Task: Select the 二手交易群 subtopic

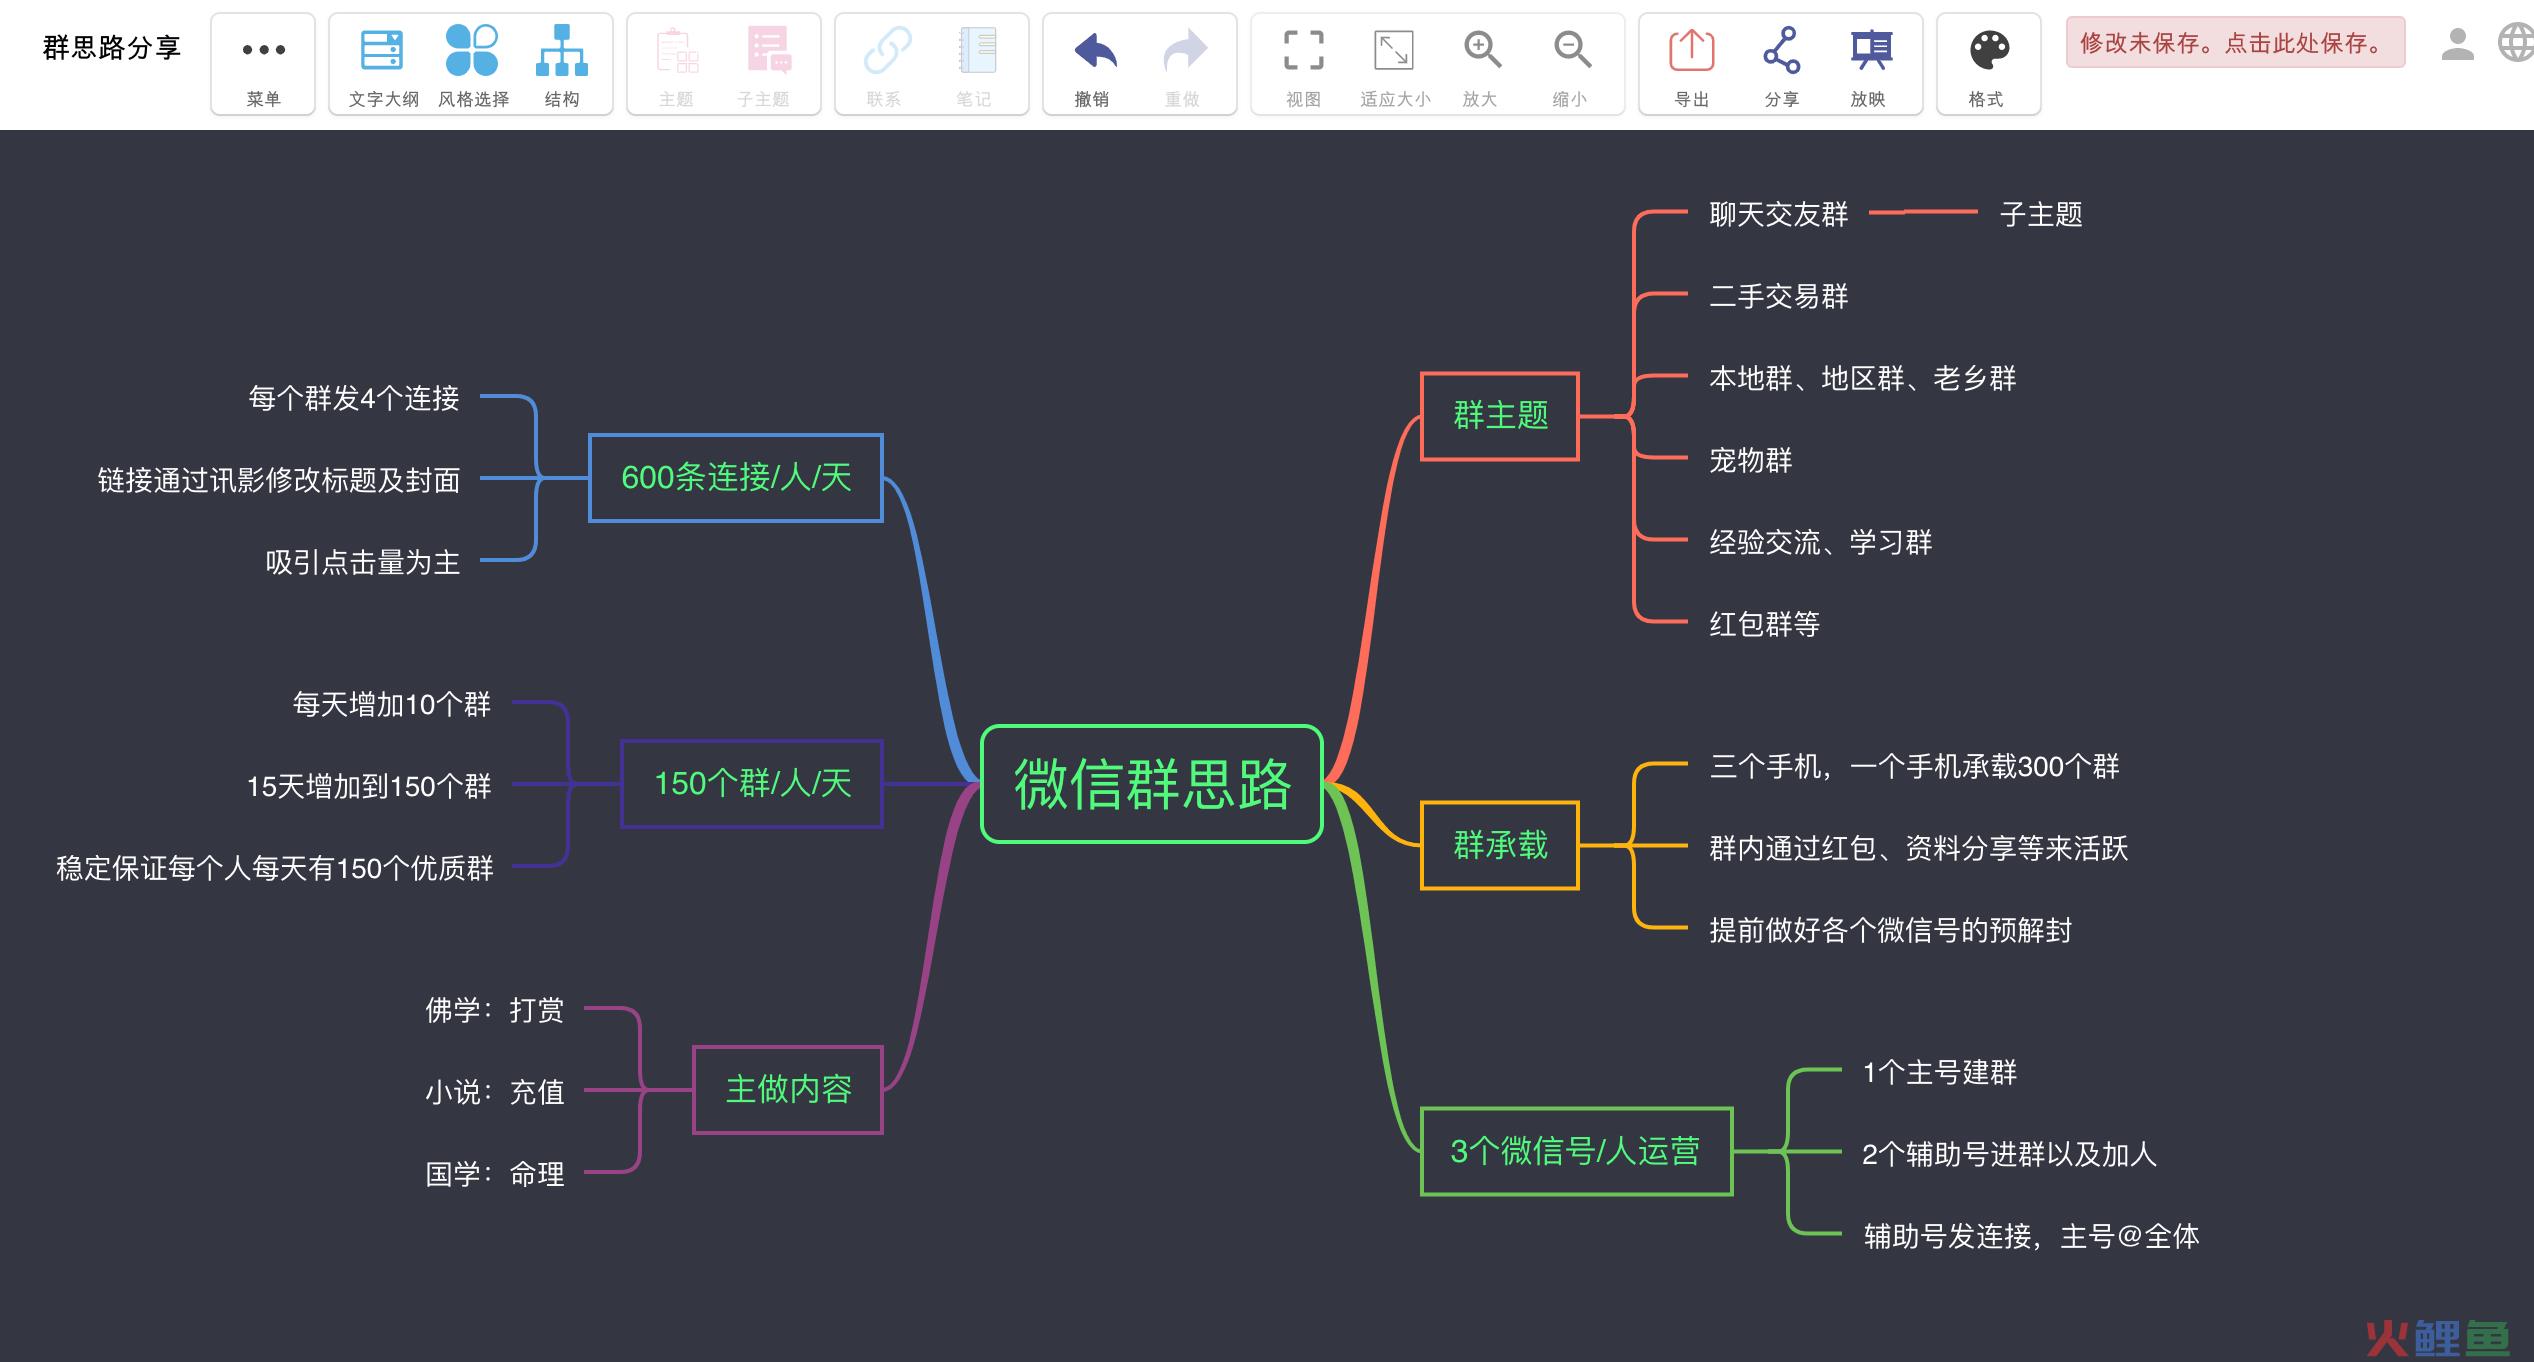Action: pyautogui.click(x=1779, y=296)
